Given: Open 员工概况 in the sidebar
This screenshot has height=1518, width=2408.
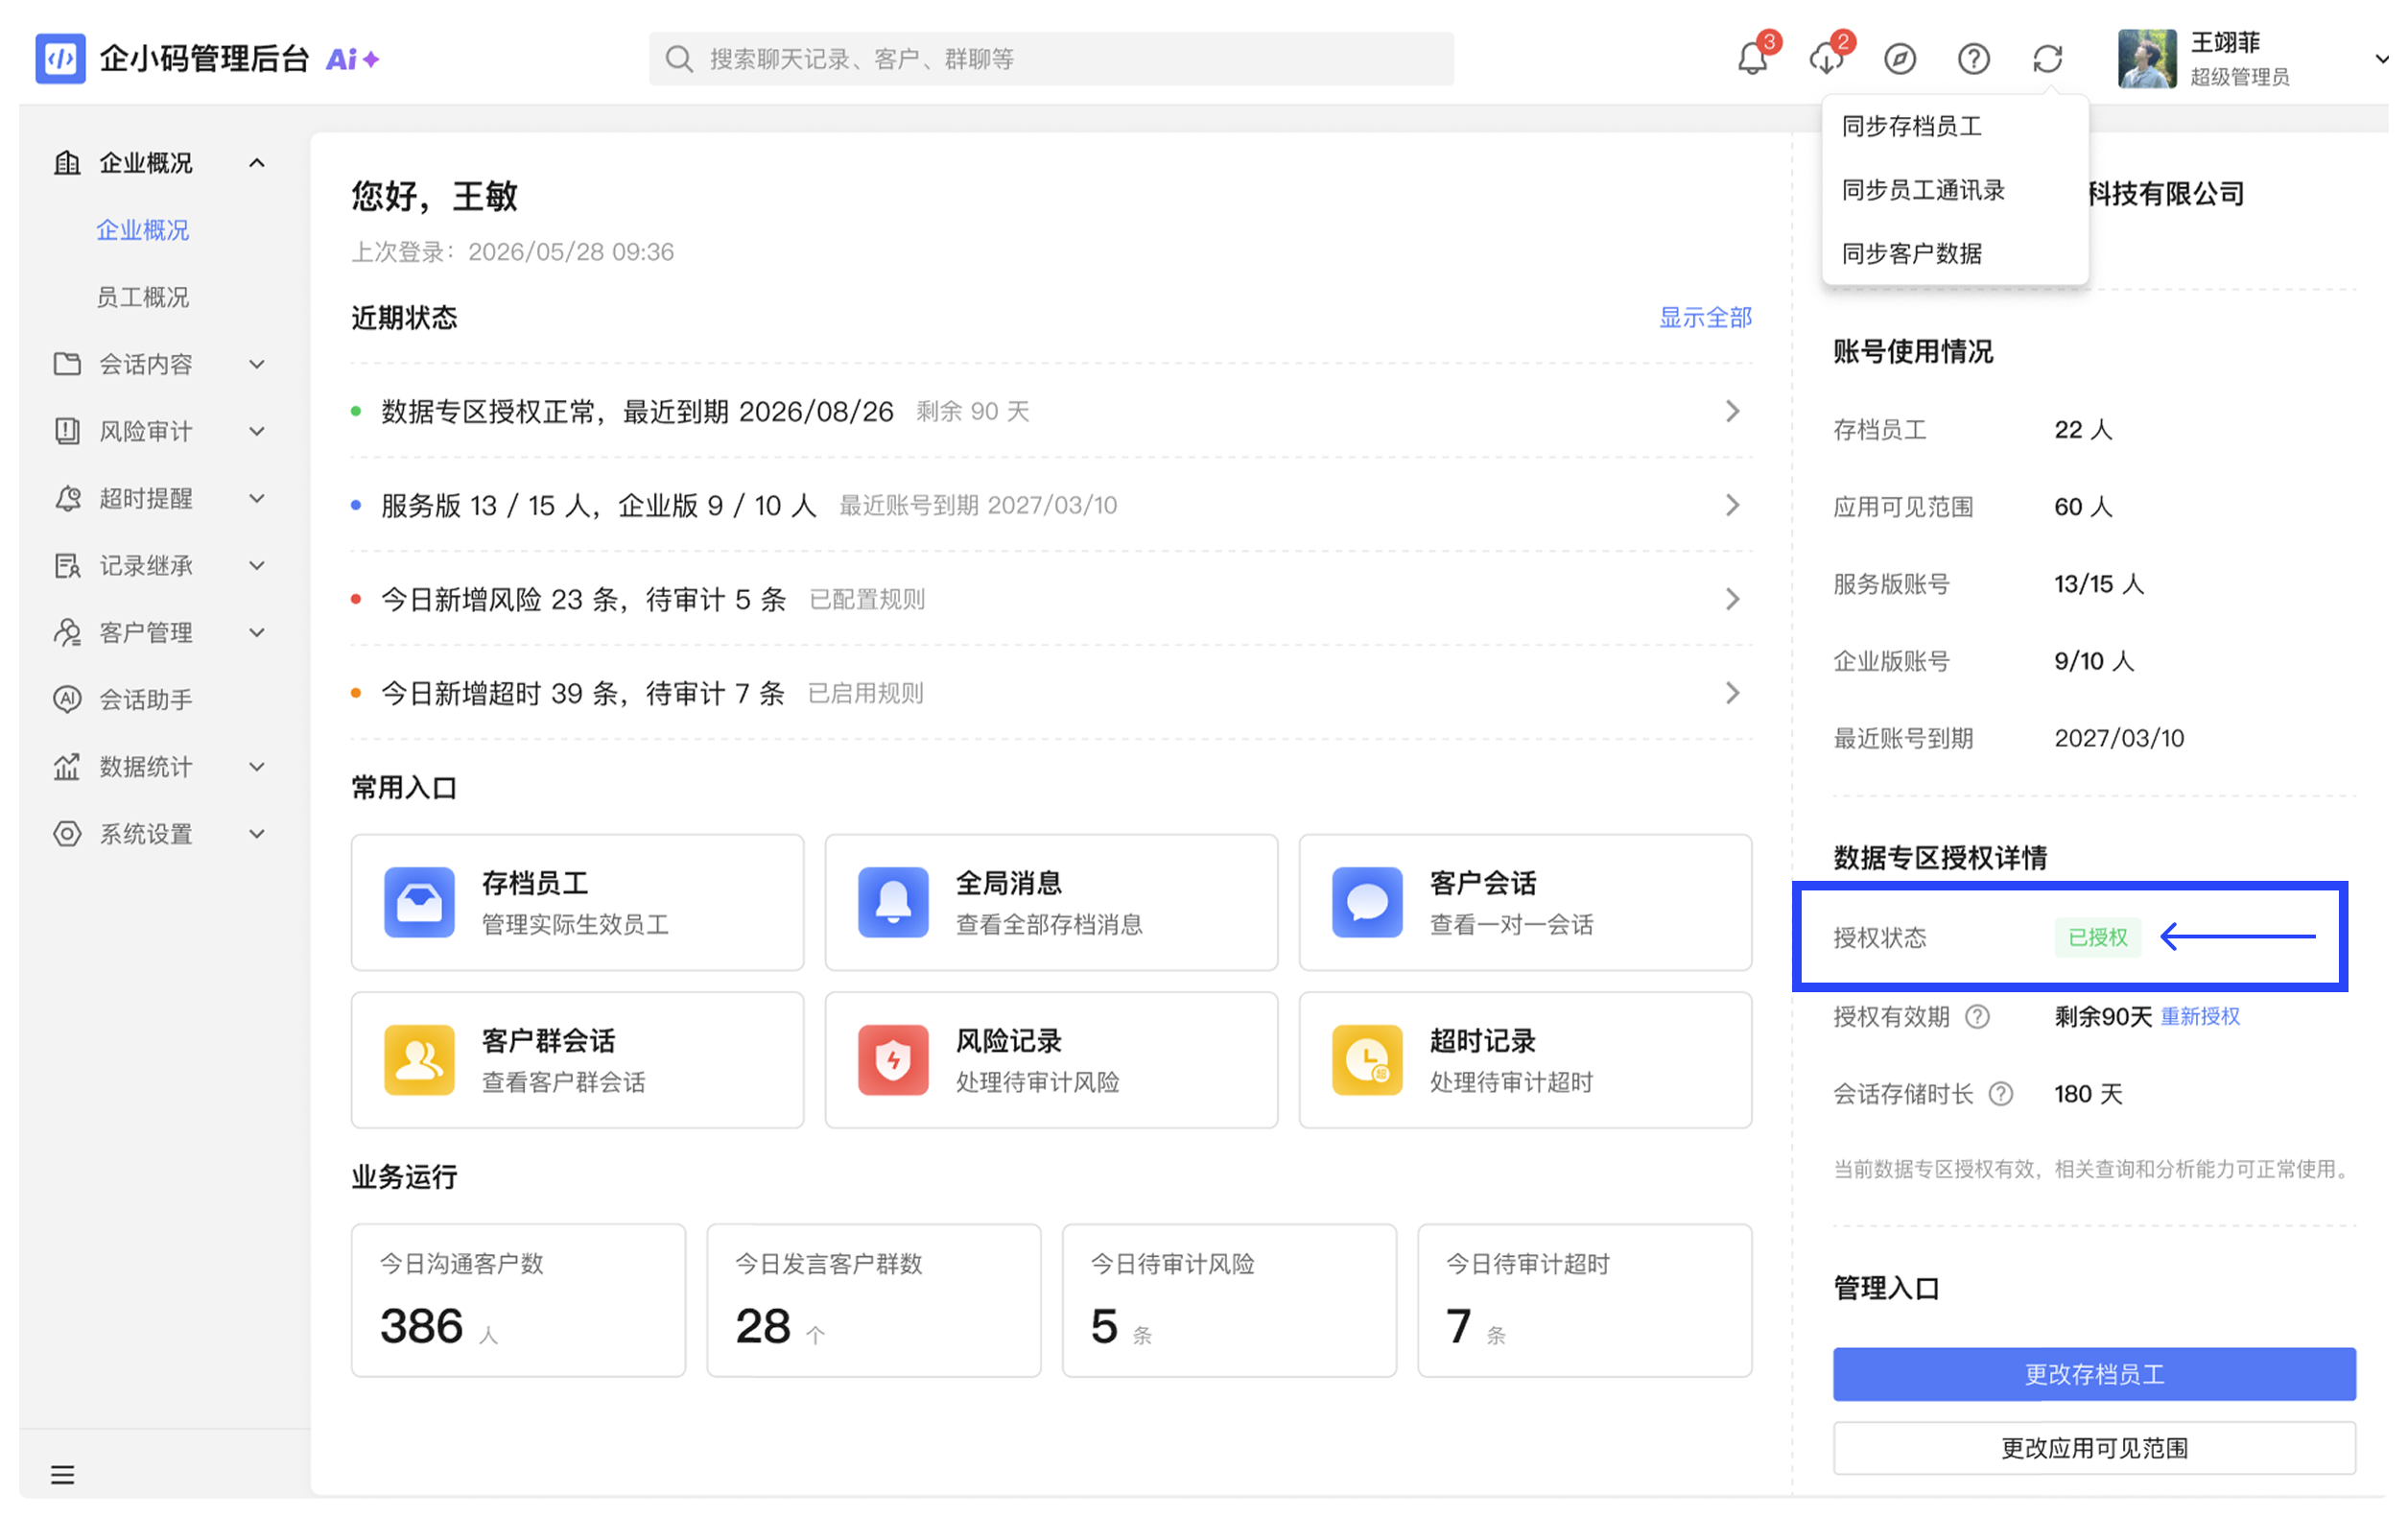Looking at the screenshot, I should point(144,299).
